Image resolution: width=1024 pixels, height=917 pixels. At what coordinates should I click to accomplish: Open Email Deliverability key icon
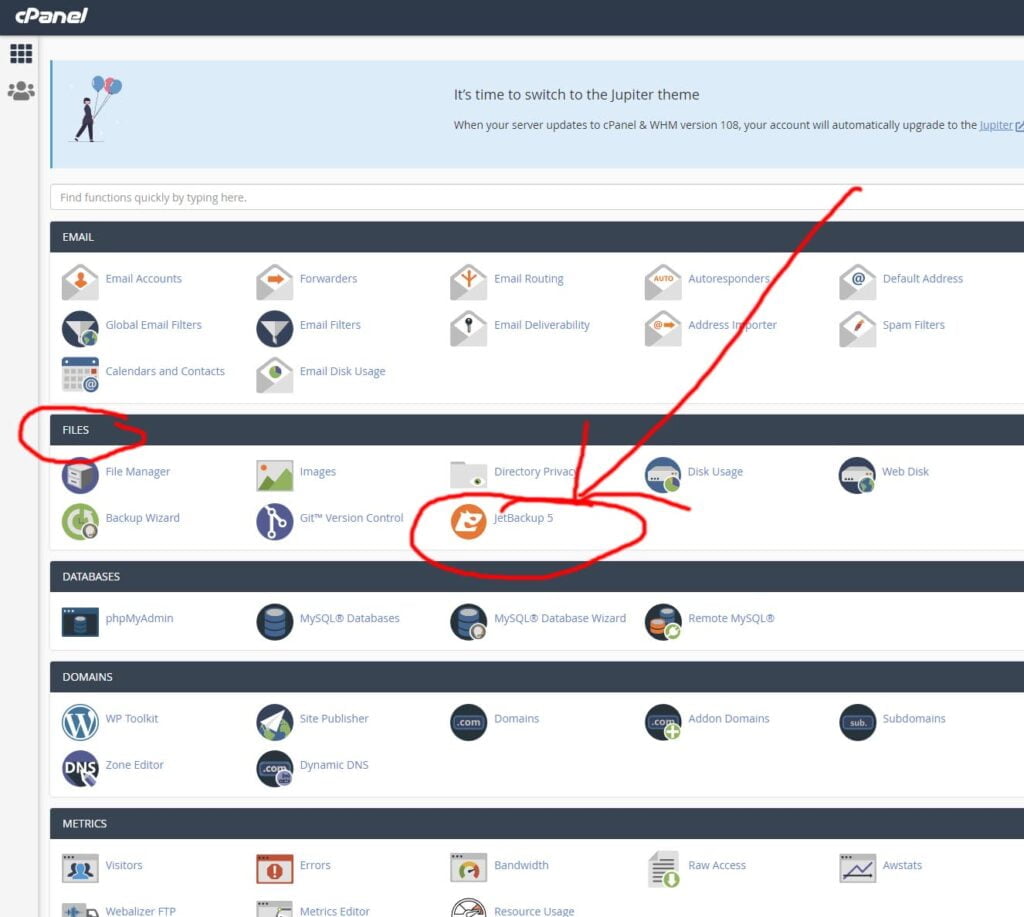coord(468,328)
